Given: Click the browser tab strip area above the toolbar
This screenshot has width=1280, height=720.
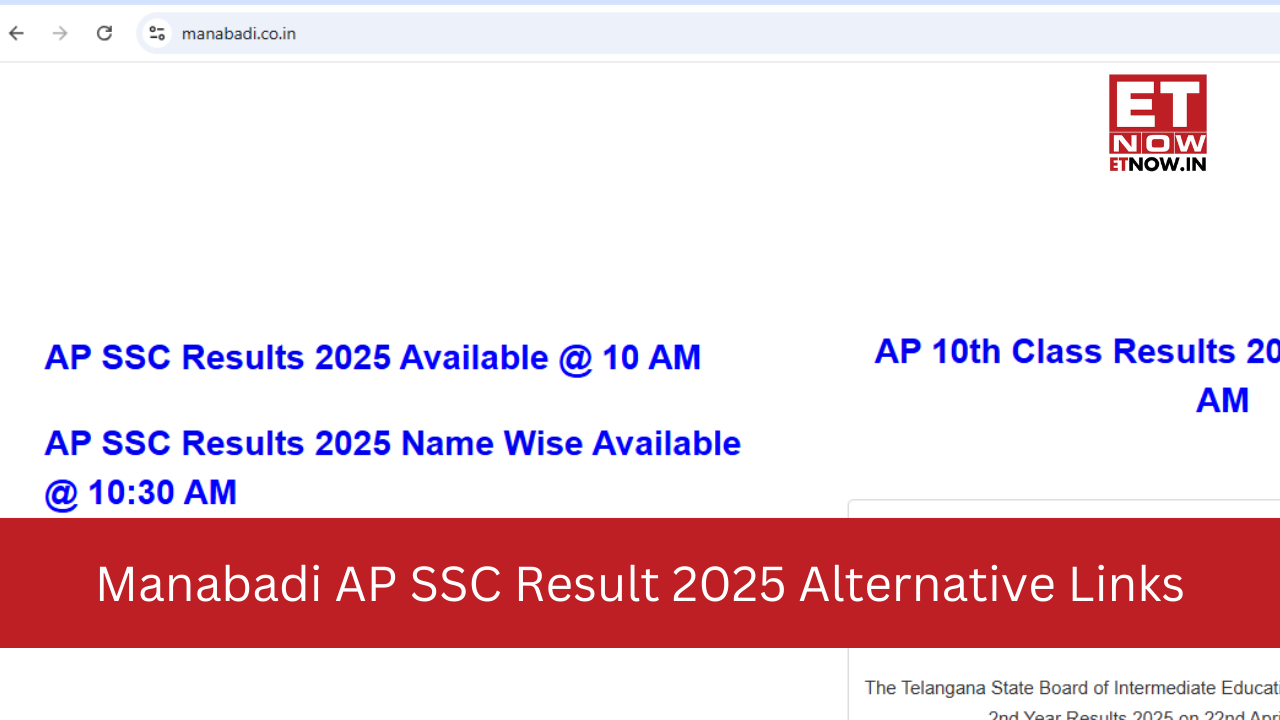Looking at the screenshot, I should [640, 7].
